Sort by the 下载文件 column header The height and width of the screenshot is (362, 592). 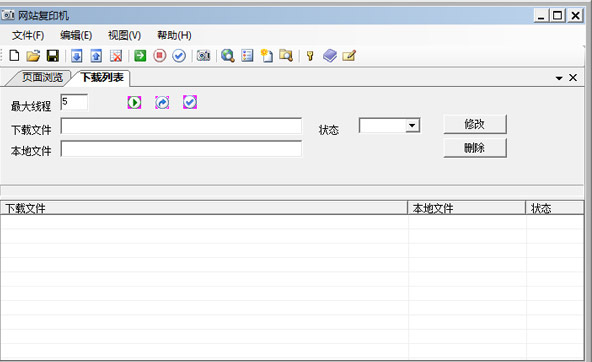pyautogui.click(x=204, y=208)
